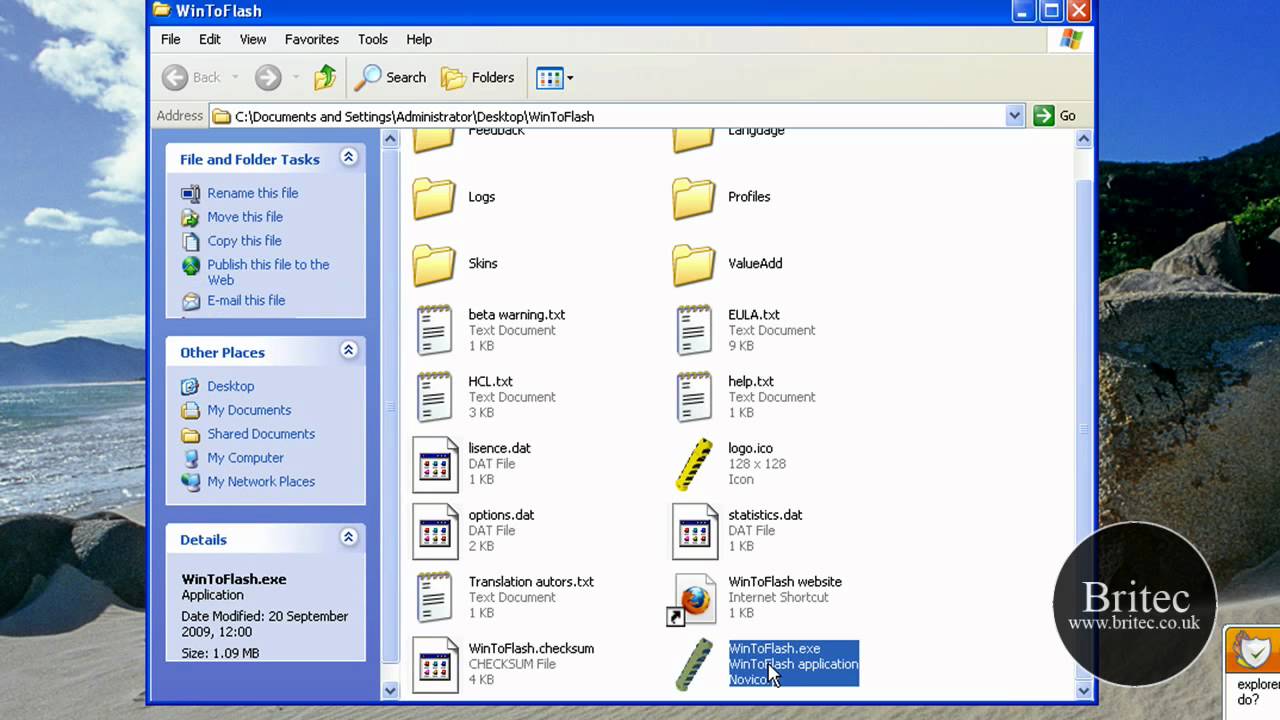Click the Up folder toolbar icon
The width and height of the screenshot is (1280, 720).
(x=325, y=77)
